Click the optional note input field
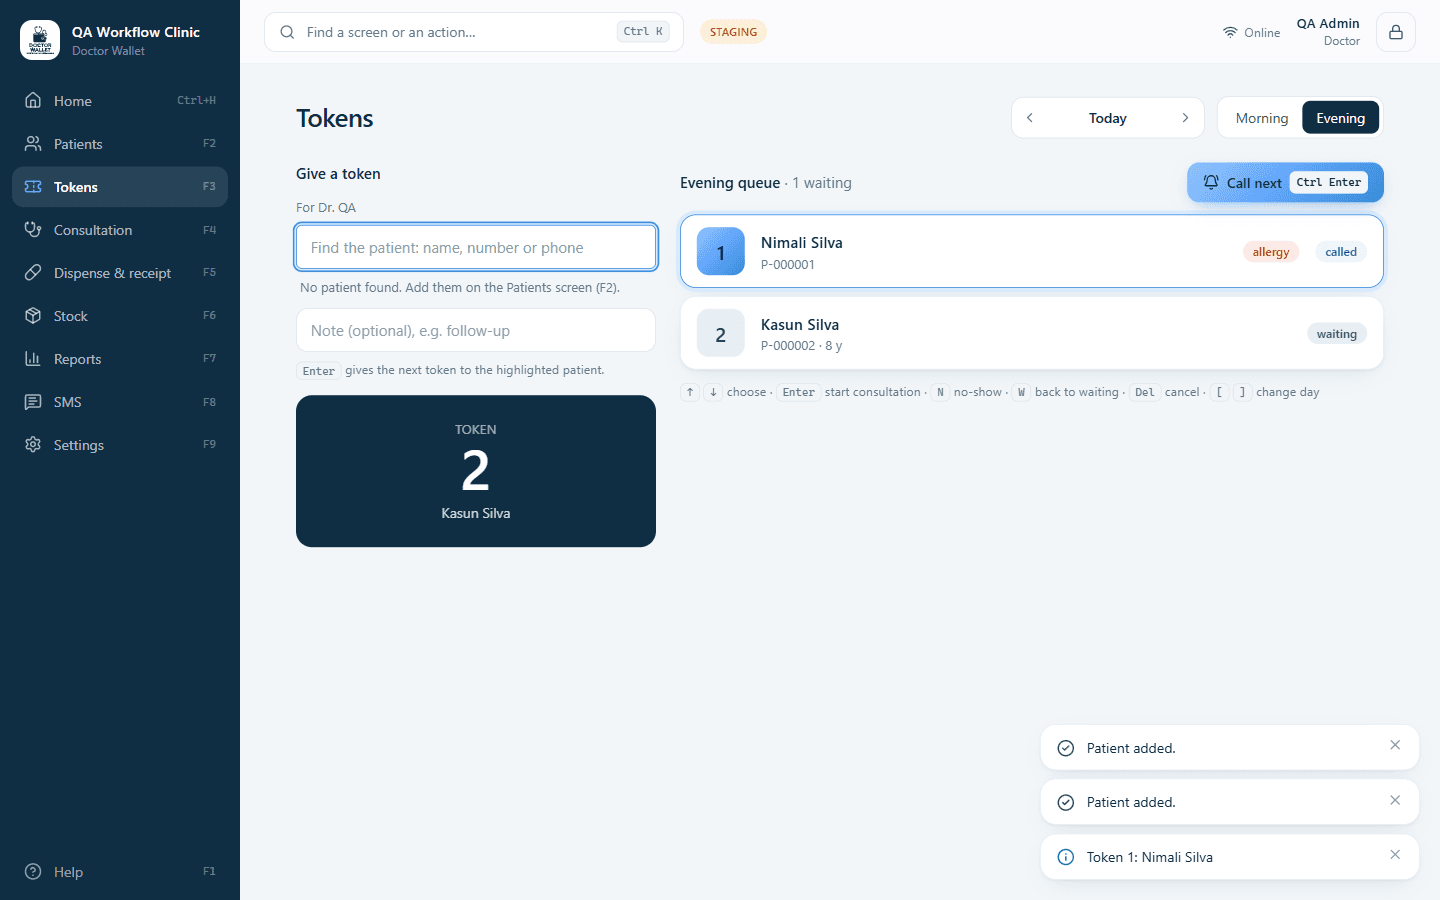 (476, 330)
